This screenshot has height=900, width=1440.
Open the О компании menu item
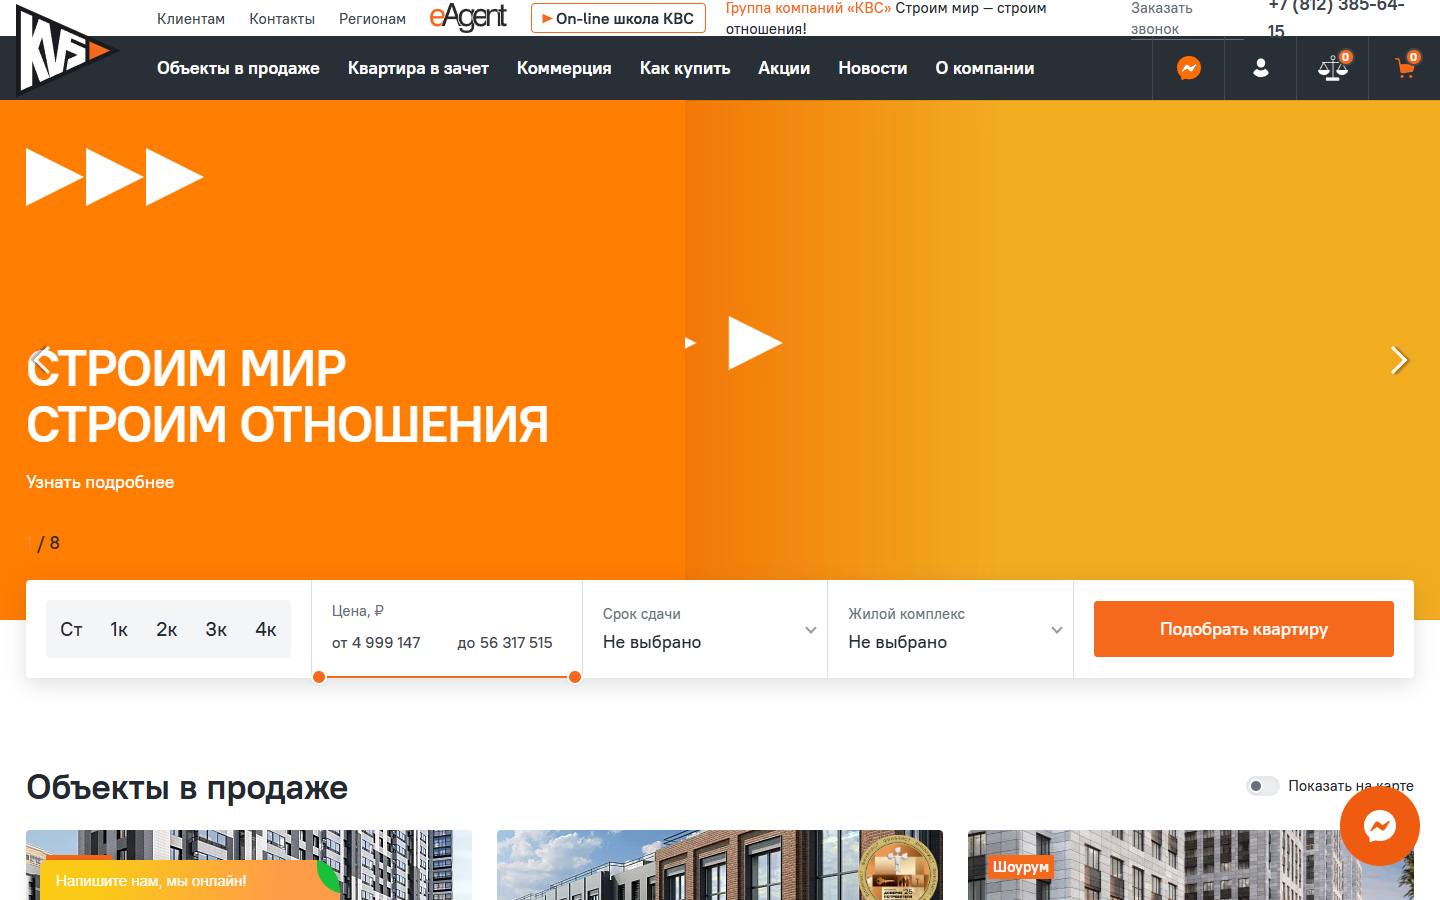pyautogui.click(x=985, y=68)
